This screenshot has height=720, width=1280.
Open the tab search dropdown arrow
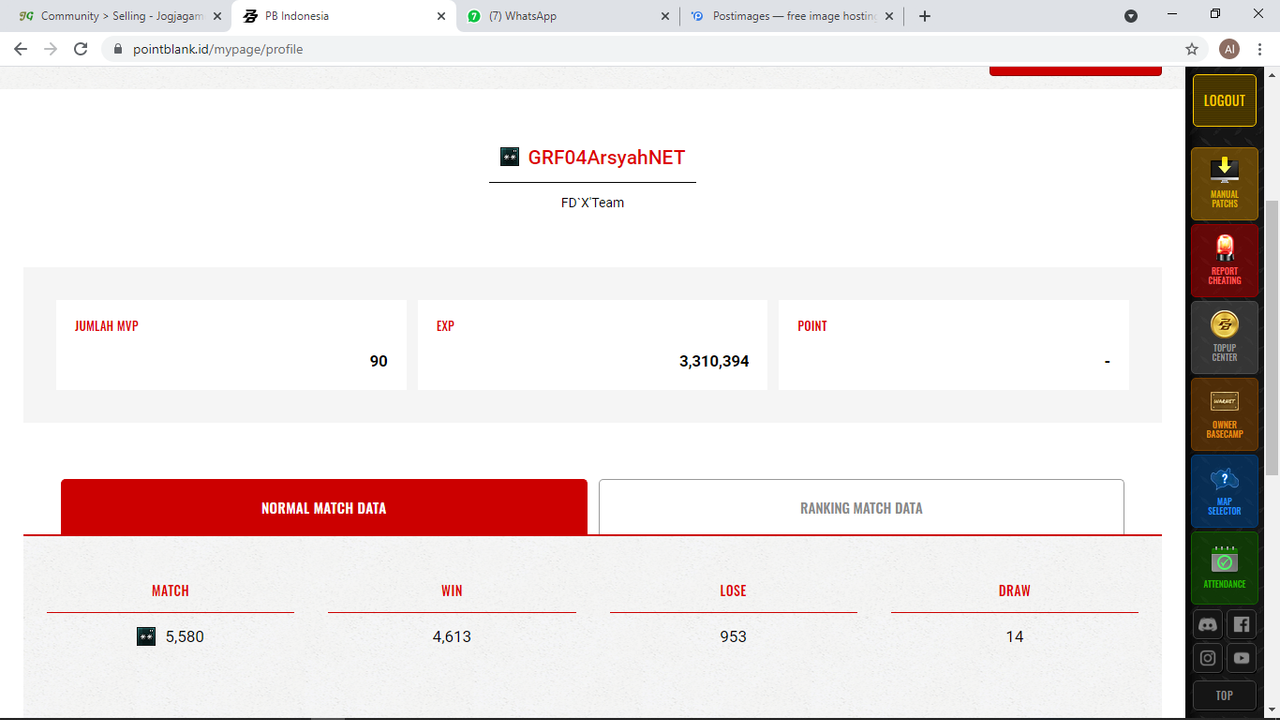[x=1131, y=16]
